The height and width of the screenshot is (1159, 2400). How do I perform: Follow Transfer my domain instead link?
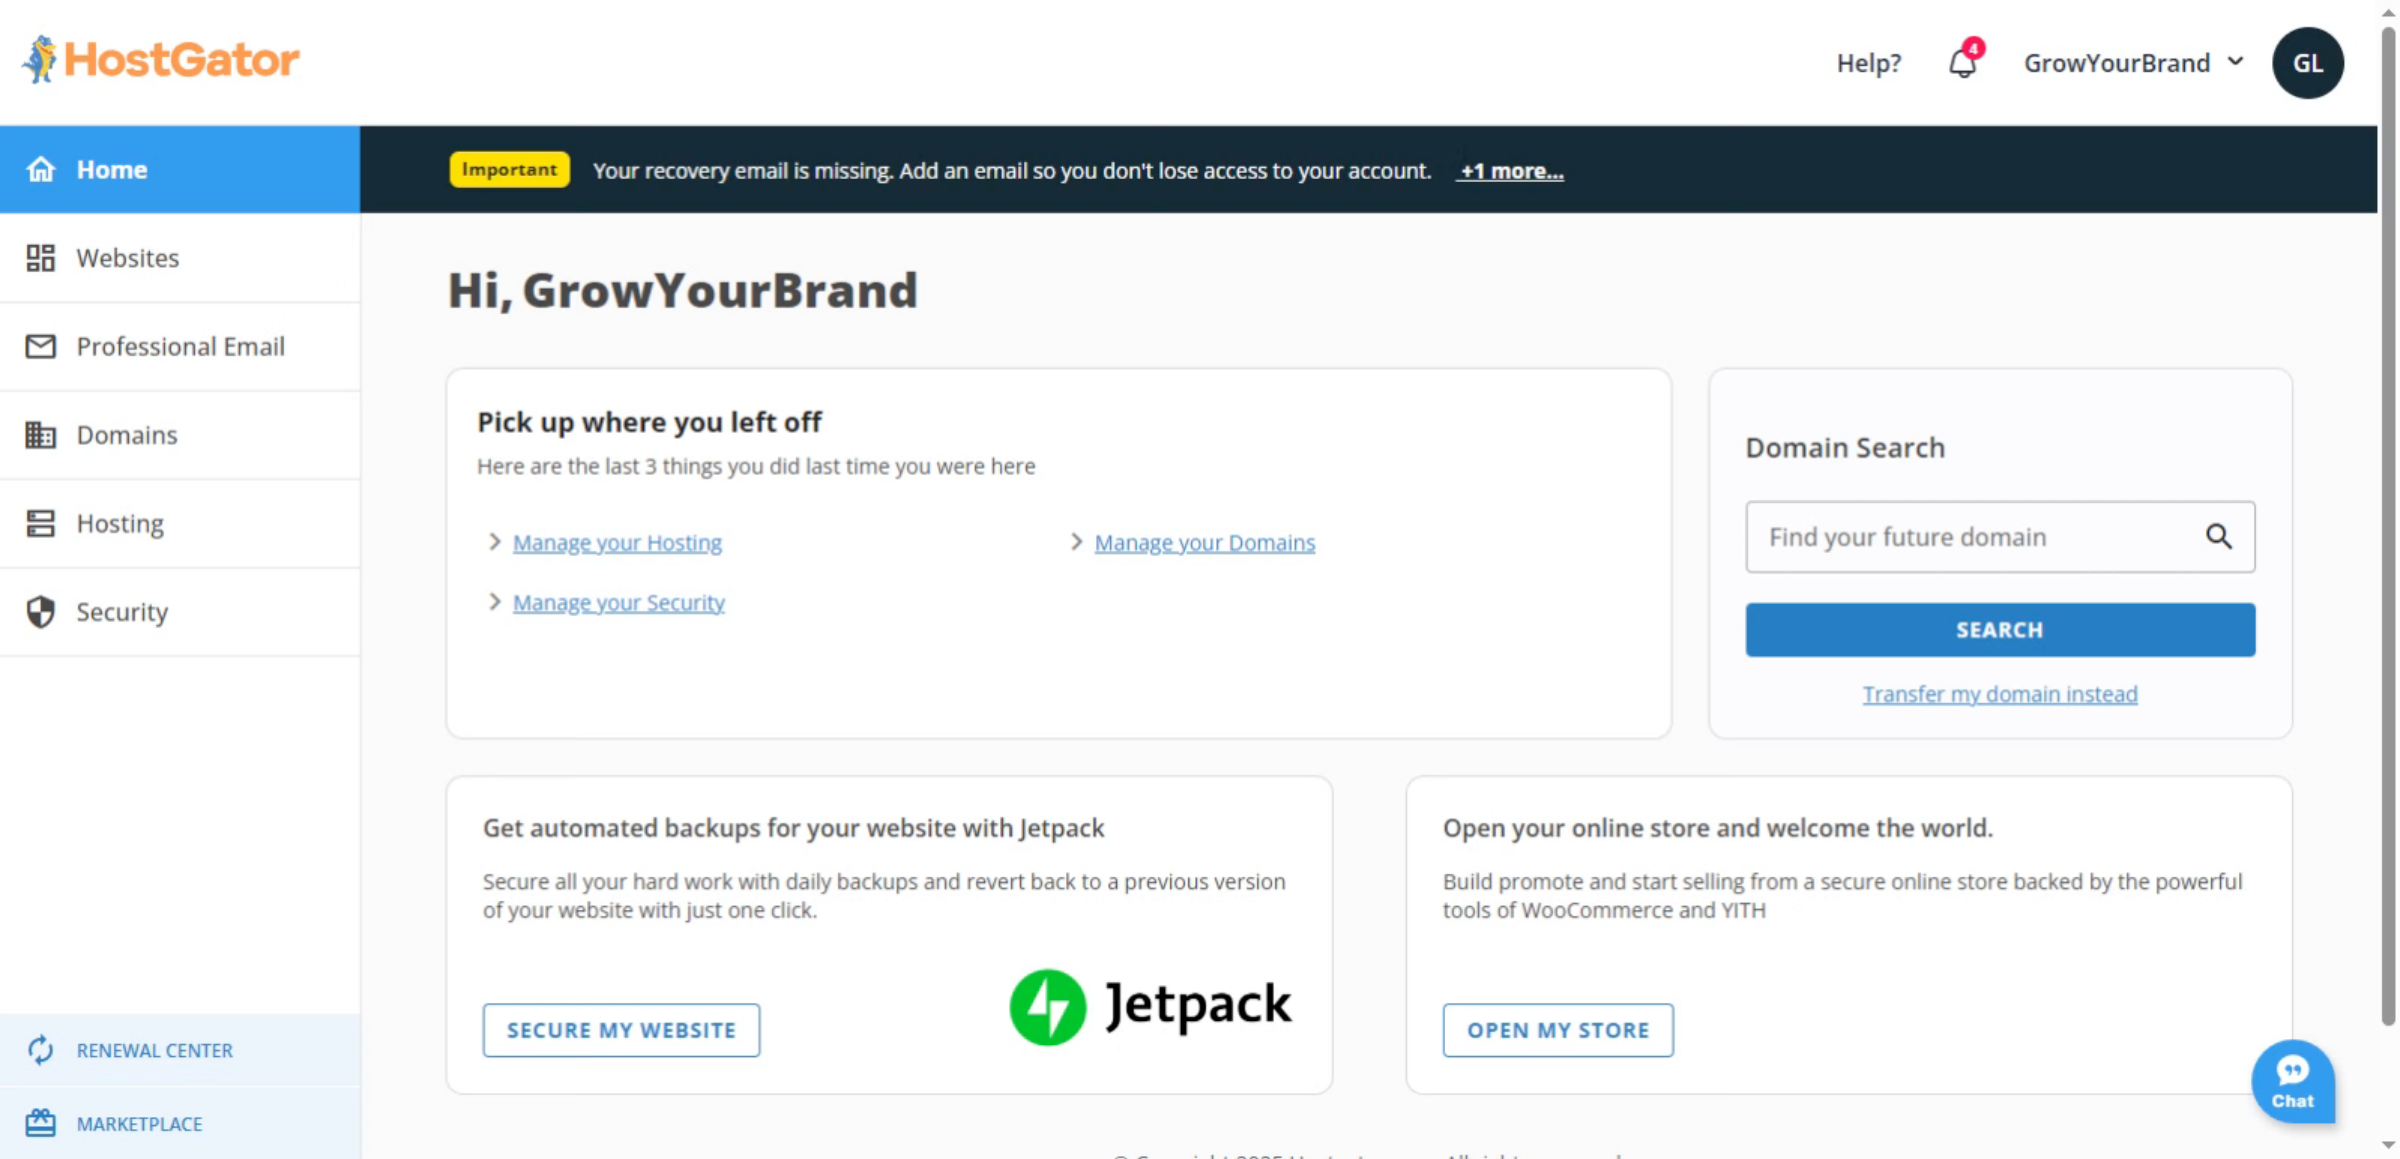(x=1999, y=694)
